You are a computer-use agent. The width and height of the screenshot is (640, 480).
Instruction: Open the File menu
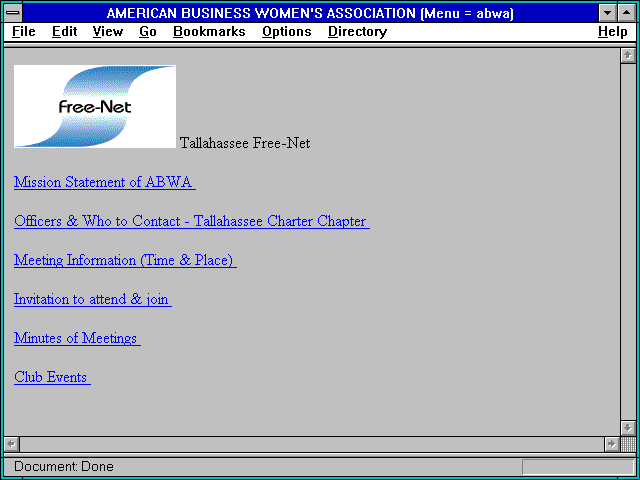pyautogui.click(x=24, y=32)
